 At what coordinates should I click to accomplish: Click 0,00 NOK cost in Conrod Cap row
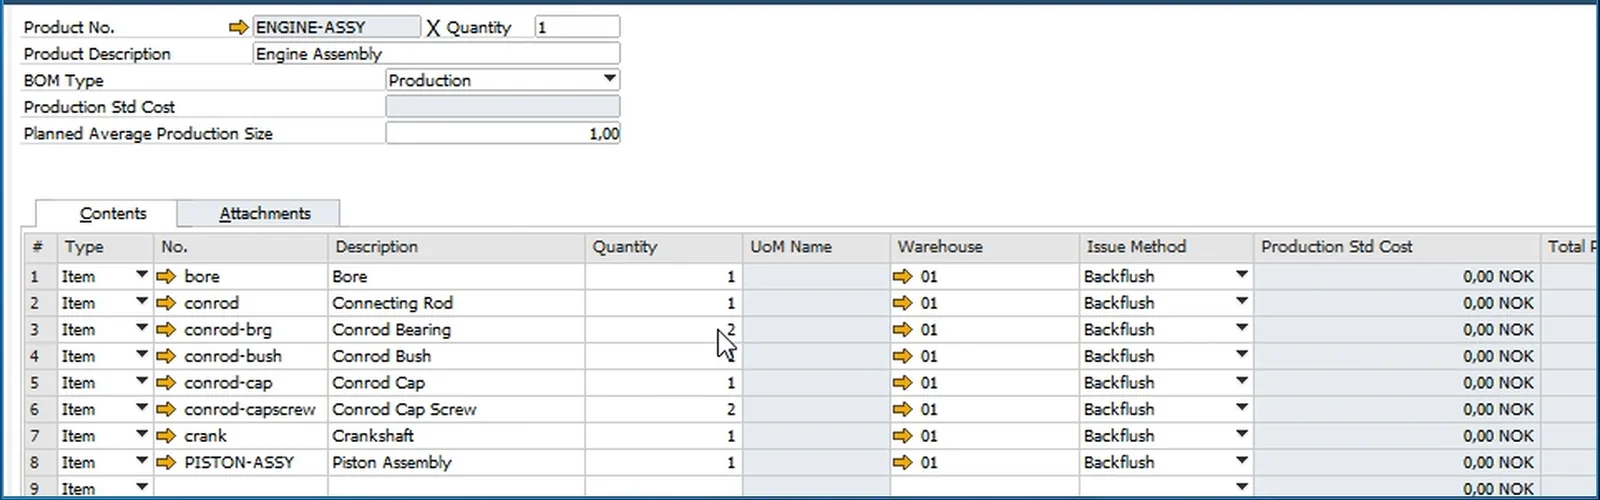(x=1397, y=383)
